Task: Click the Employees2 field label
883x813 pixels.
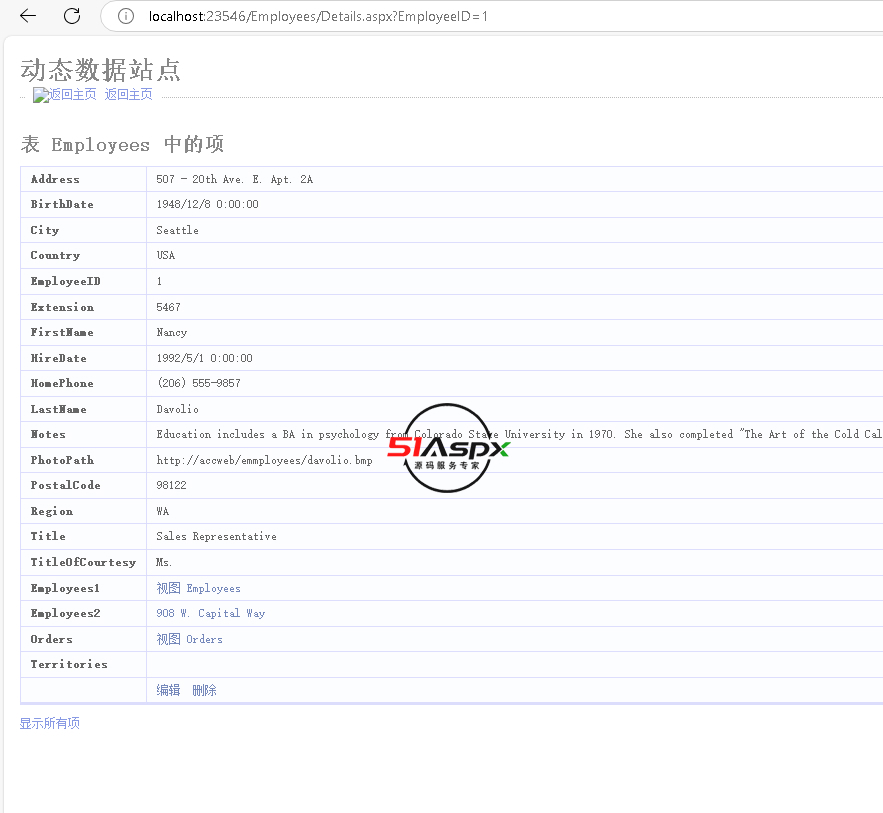Action: point(65,613)
